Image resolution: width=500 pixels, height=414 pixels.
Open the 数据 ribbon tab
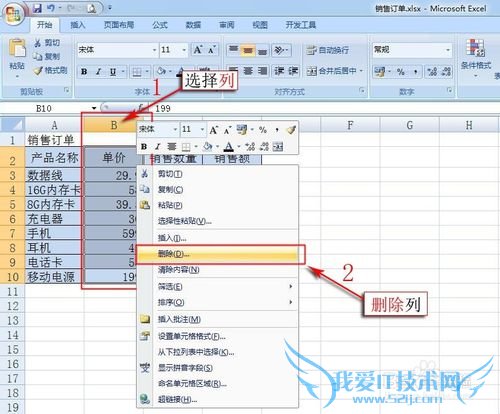click(193, 25)
